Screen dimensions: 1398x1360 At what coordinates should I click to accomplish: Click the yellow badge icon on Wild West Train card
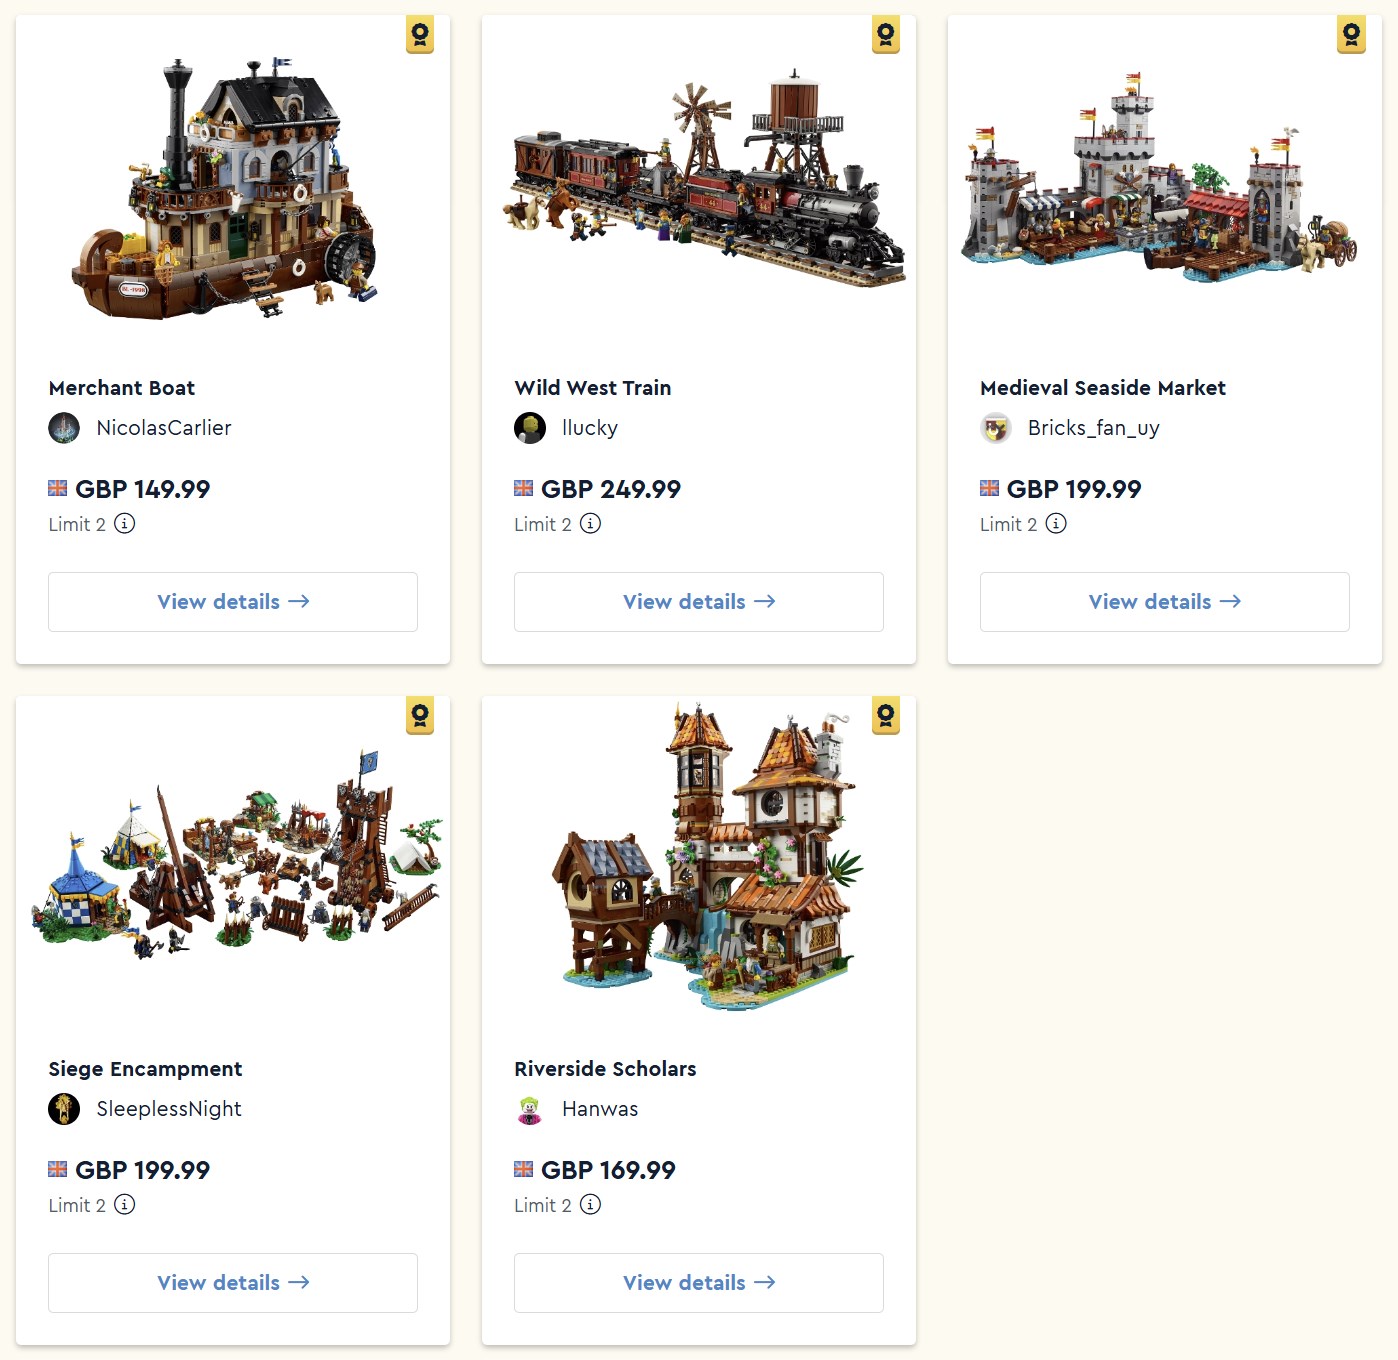point(886,35)
